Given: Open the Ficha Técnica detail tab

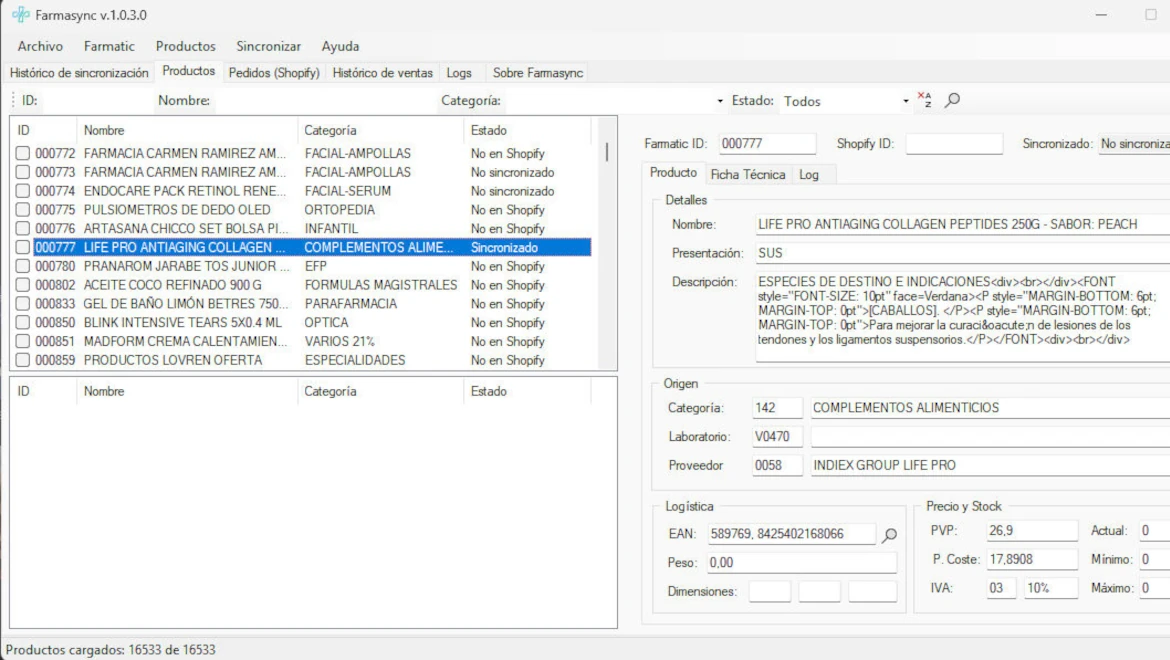Looking at the screenshot, I should 748,175.
